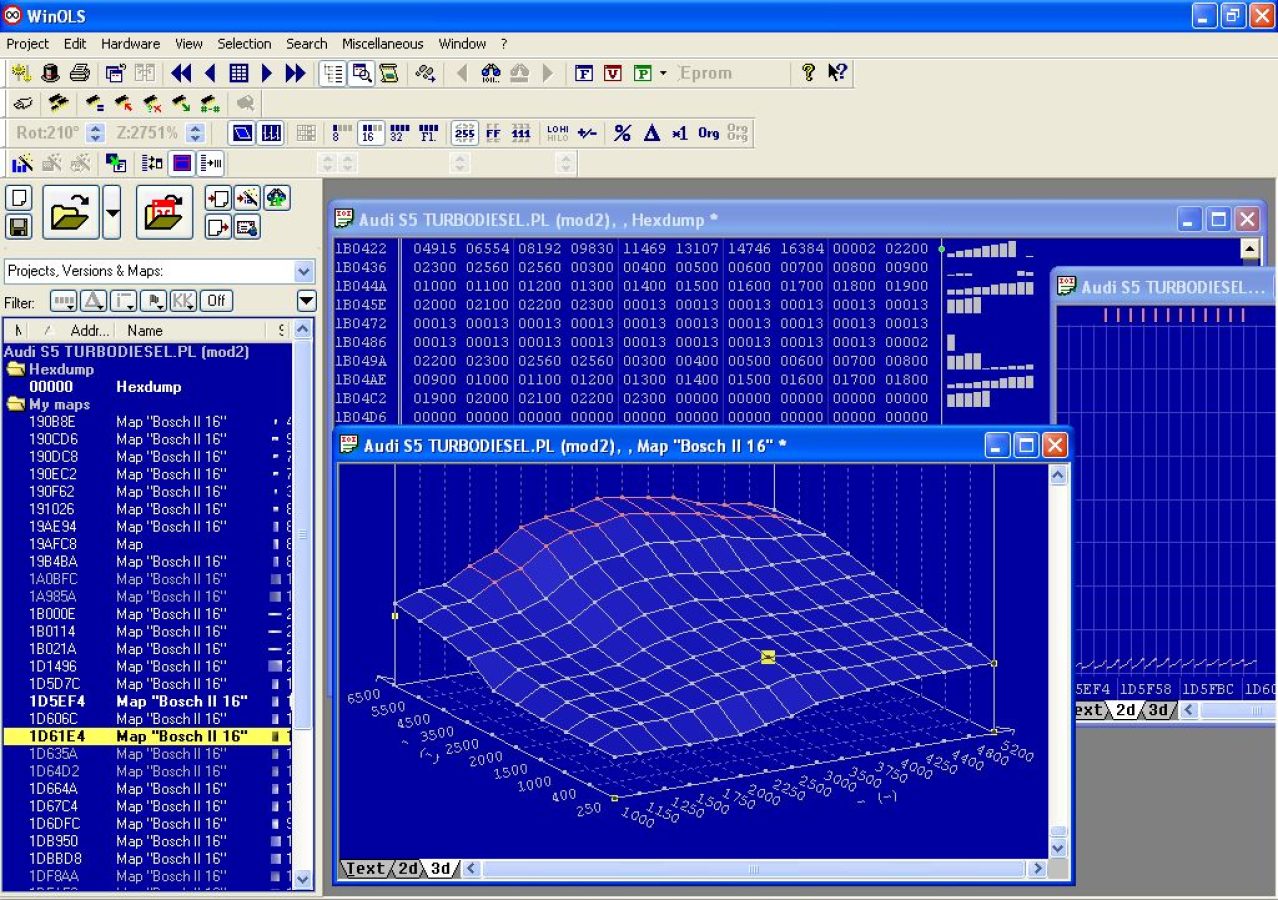Screen dimensions: 1278x900
Task: Click the binoculars search icon in toolbar
Action: (490, 73)
